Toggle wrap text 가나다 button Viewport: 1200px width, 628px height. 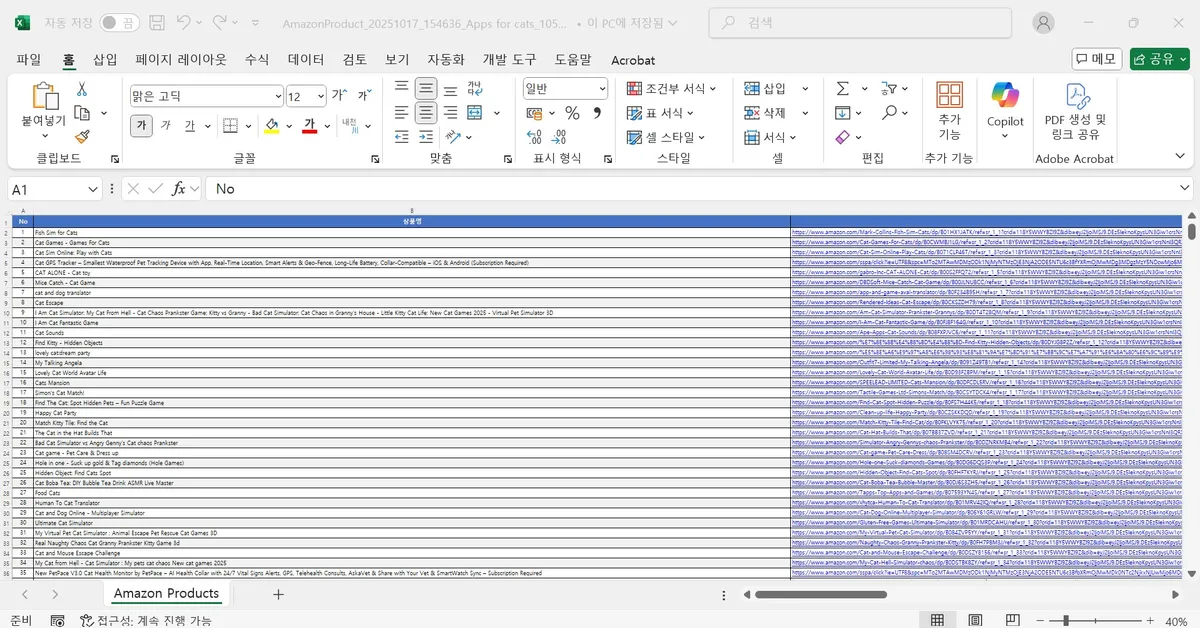(474, 88)
